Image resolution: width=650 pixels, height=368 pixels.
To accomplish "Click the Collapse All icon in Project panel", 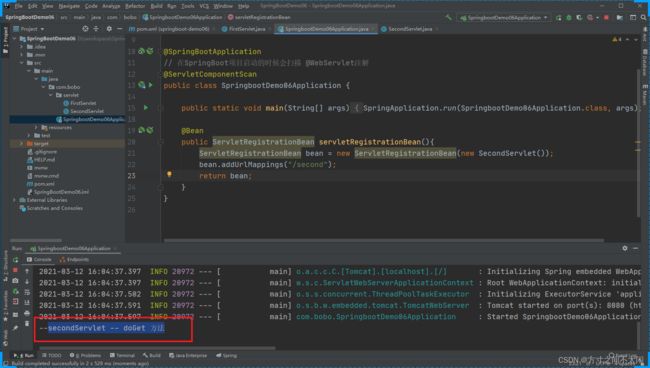I will click(x=96, y=29).
